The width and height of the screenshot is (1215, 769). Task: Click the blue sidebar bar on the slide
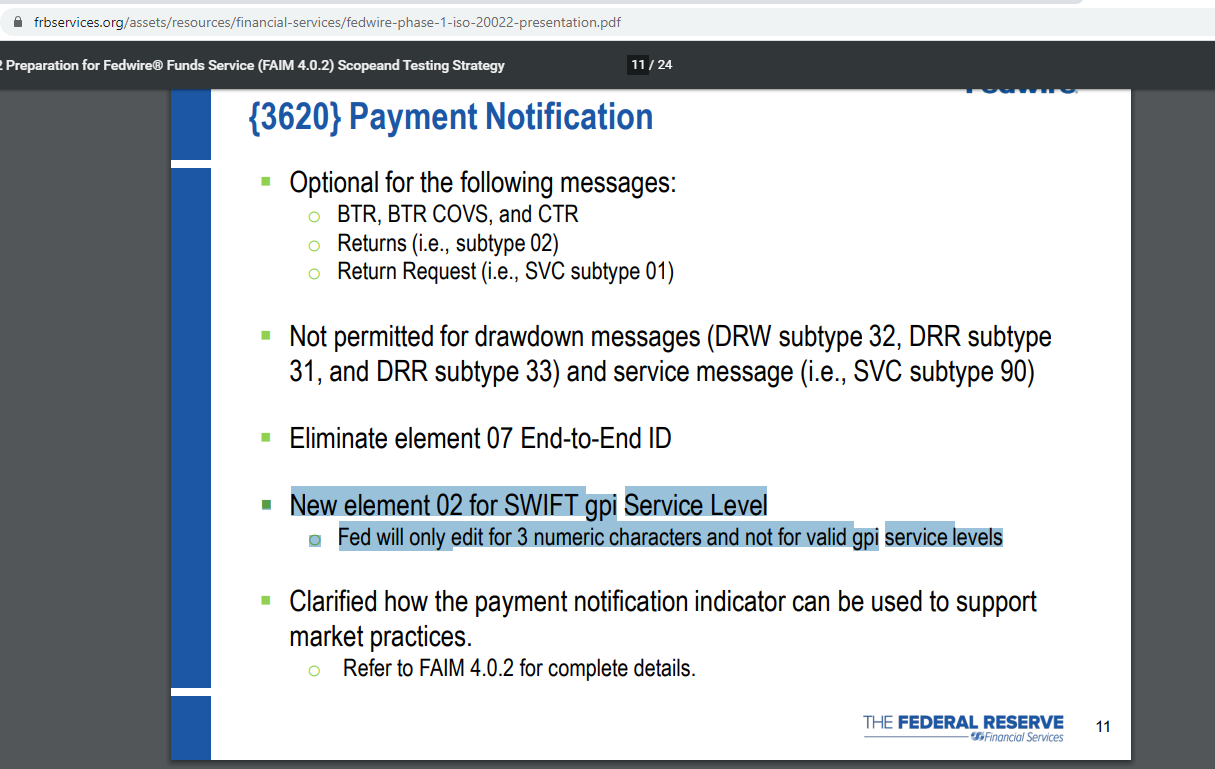point(191,400)
